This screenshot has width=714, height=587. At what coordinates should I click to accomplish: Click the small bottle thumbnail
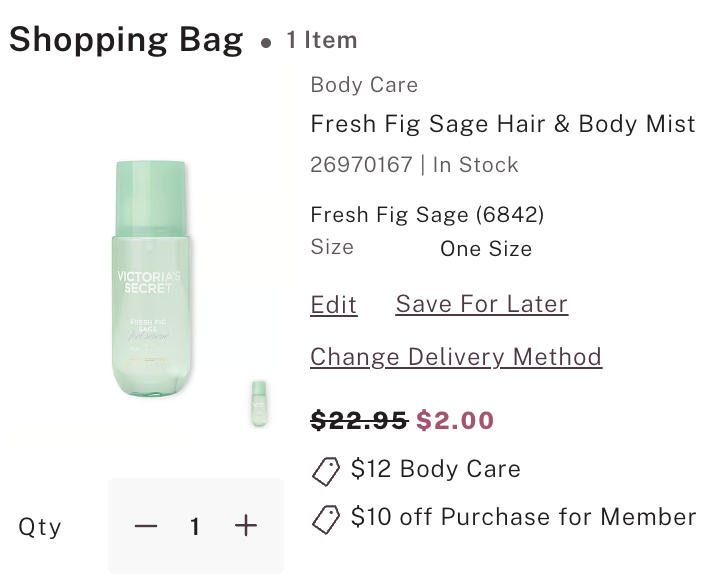259,402
